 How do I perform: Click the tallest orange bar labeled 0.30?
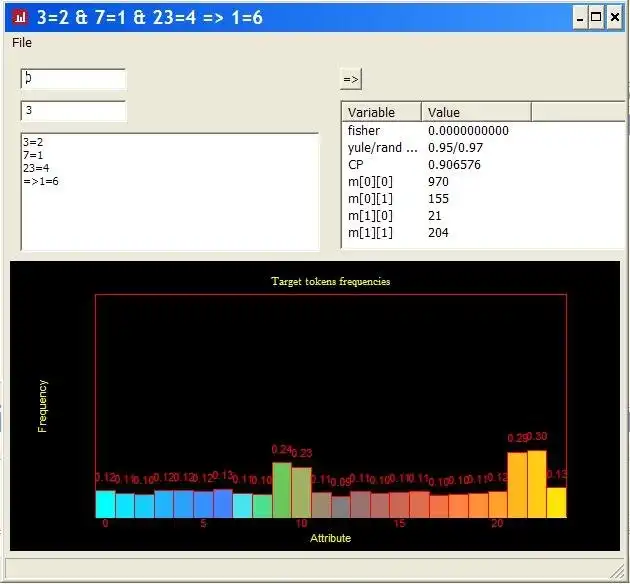(x=537, y=484)
